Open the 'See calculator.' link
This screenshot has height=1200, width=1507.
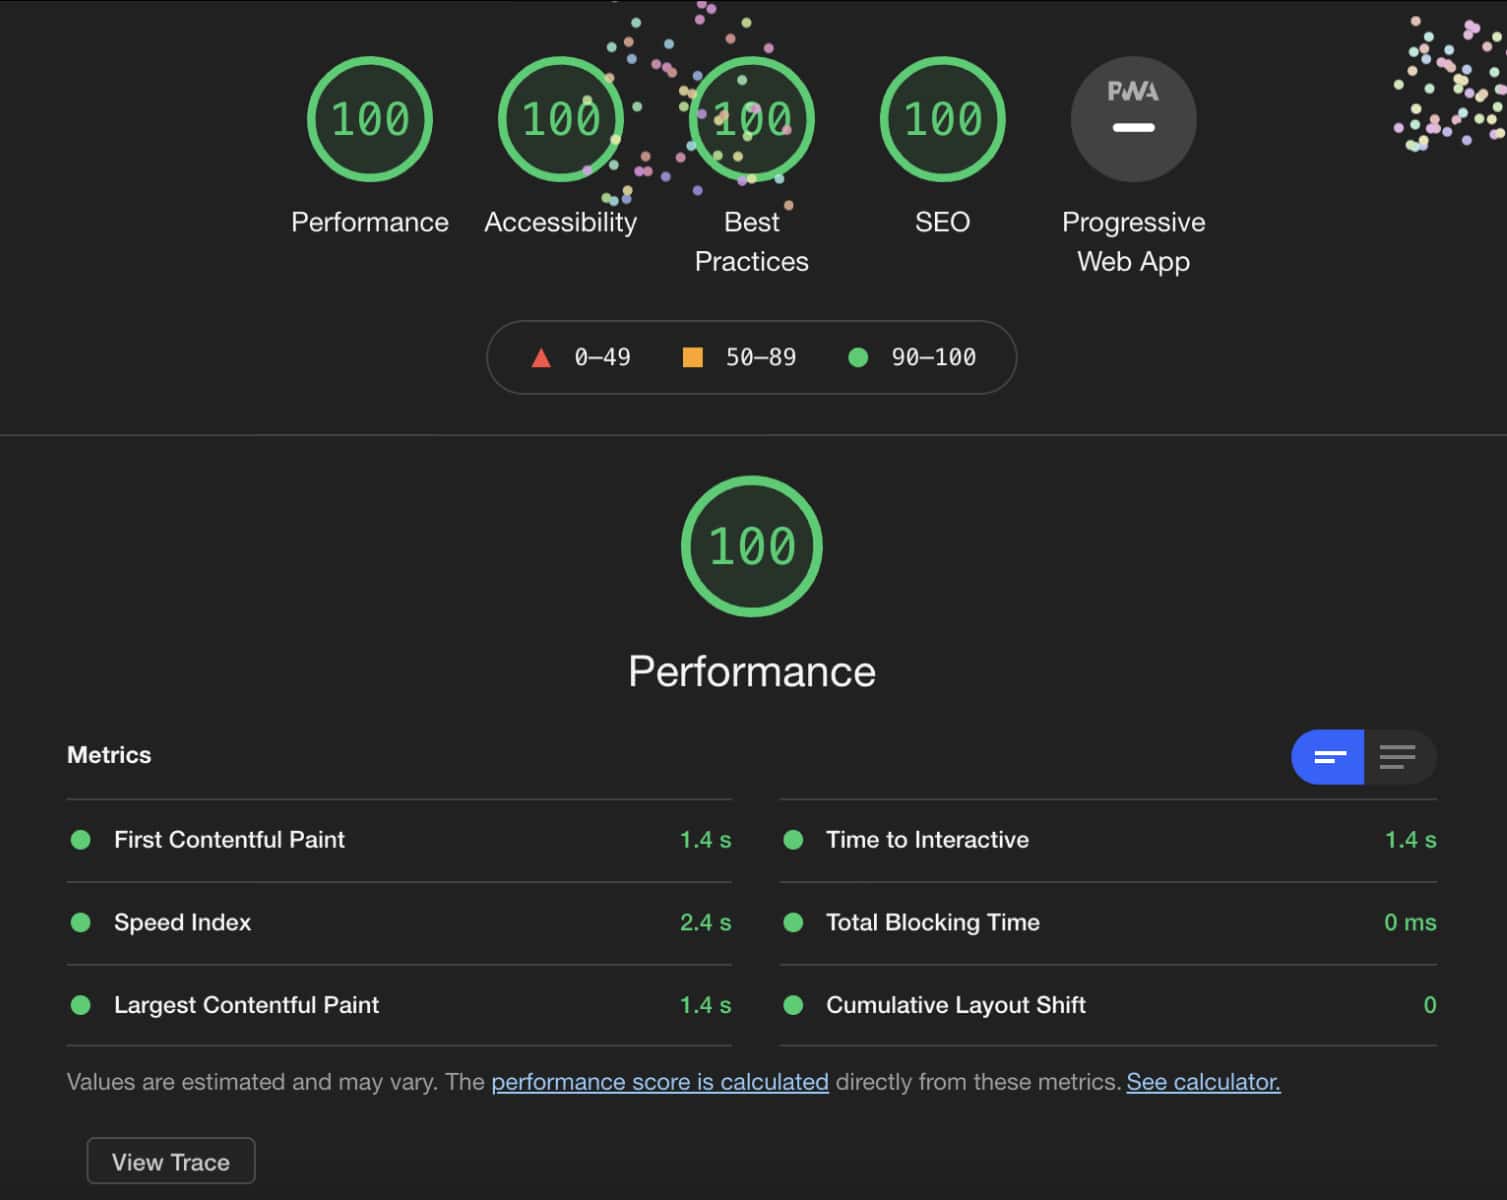pos(1203,1082)
